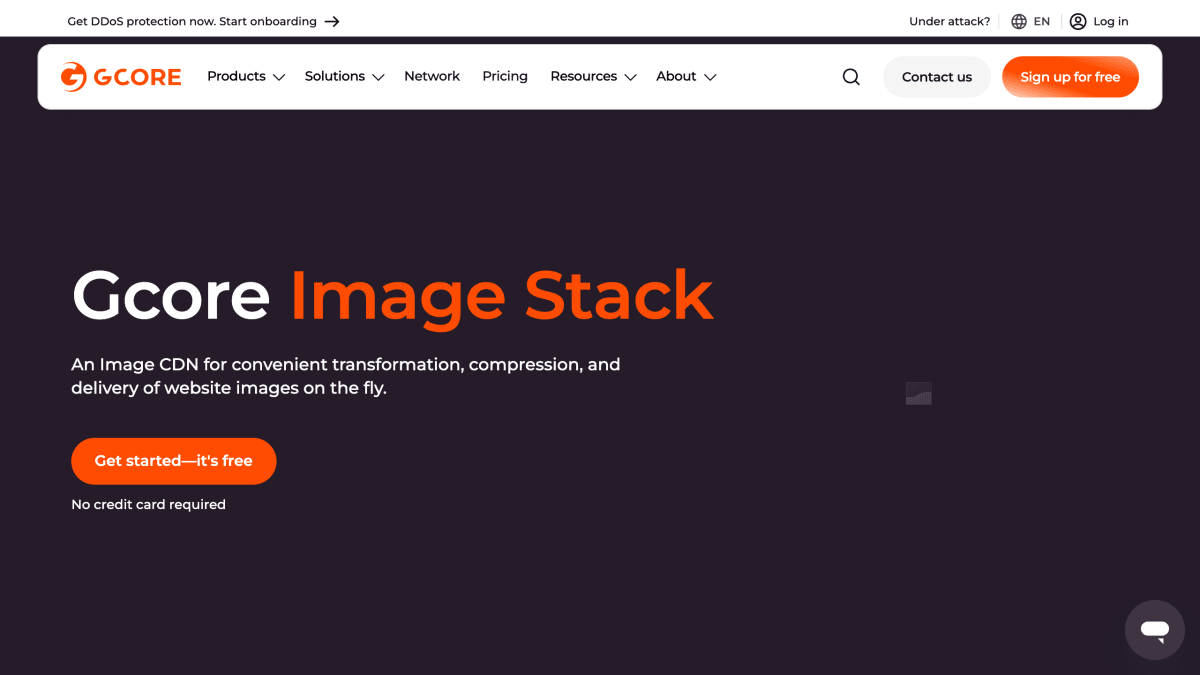Open the Under attack? link
1200x675 pixels.
[949, 21]
